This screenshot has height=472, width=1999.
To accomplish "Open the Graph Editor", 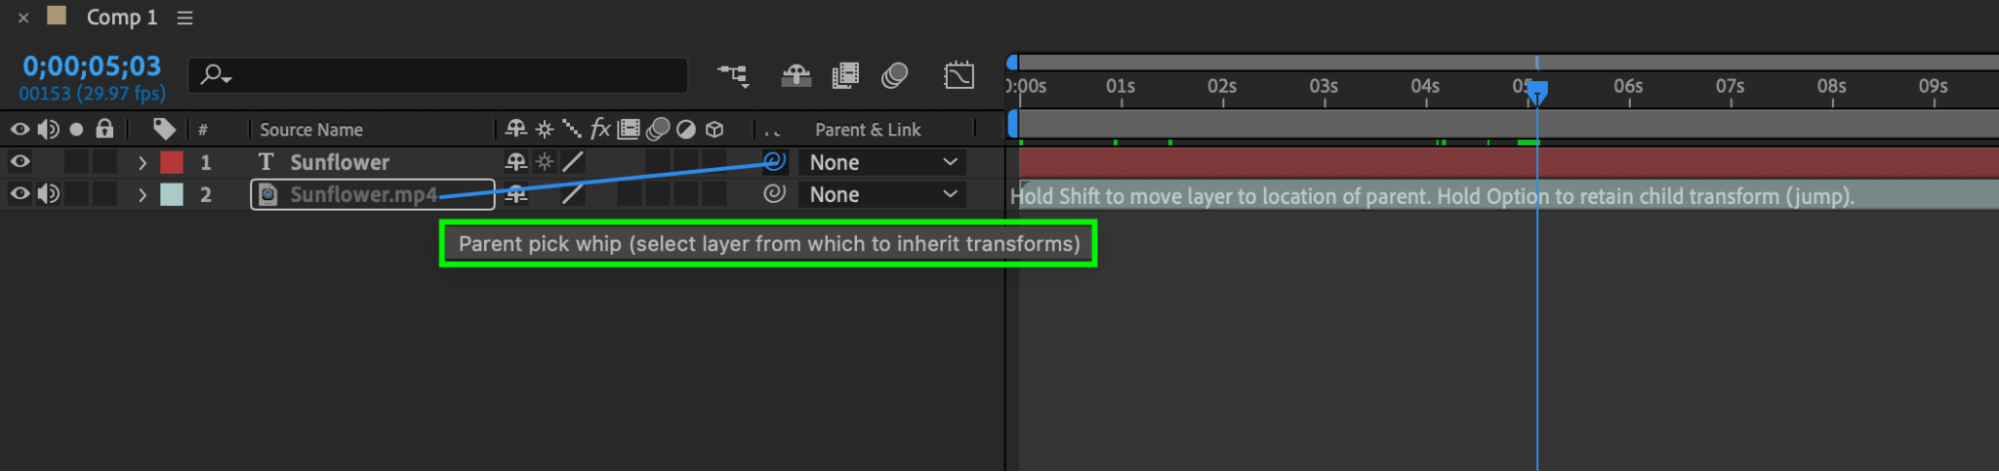I will tap(958, 75).
